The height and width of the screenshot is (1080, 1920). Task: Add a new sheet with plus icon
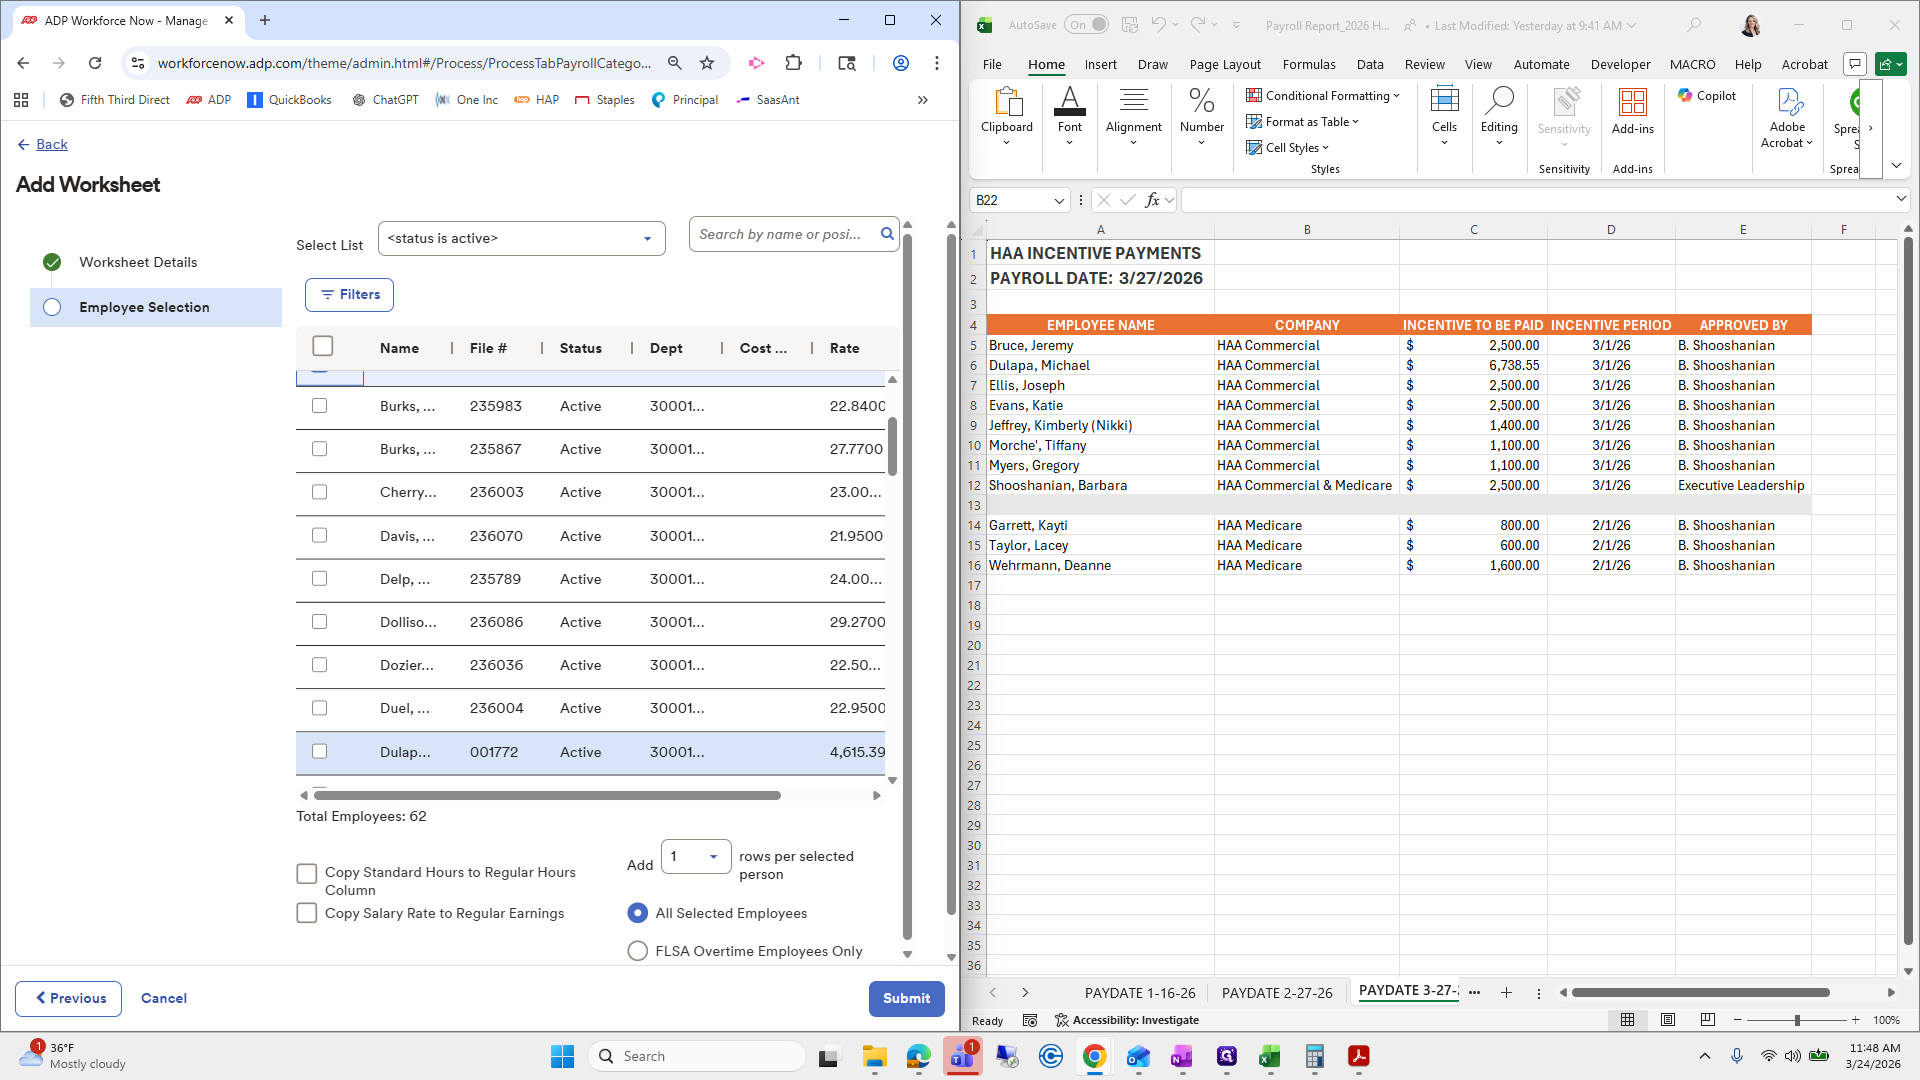coord(1506,993)
